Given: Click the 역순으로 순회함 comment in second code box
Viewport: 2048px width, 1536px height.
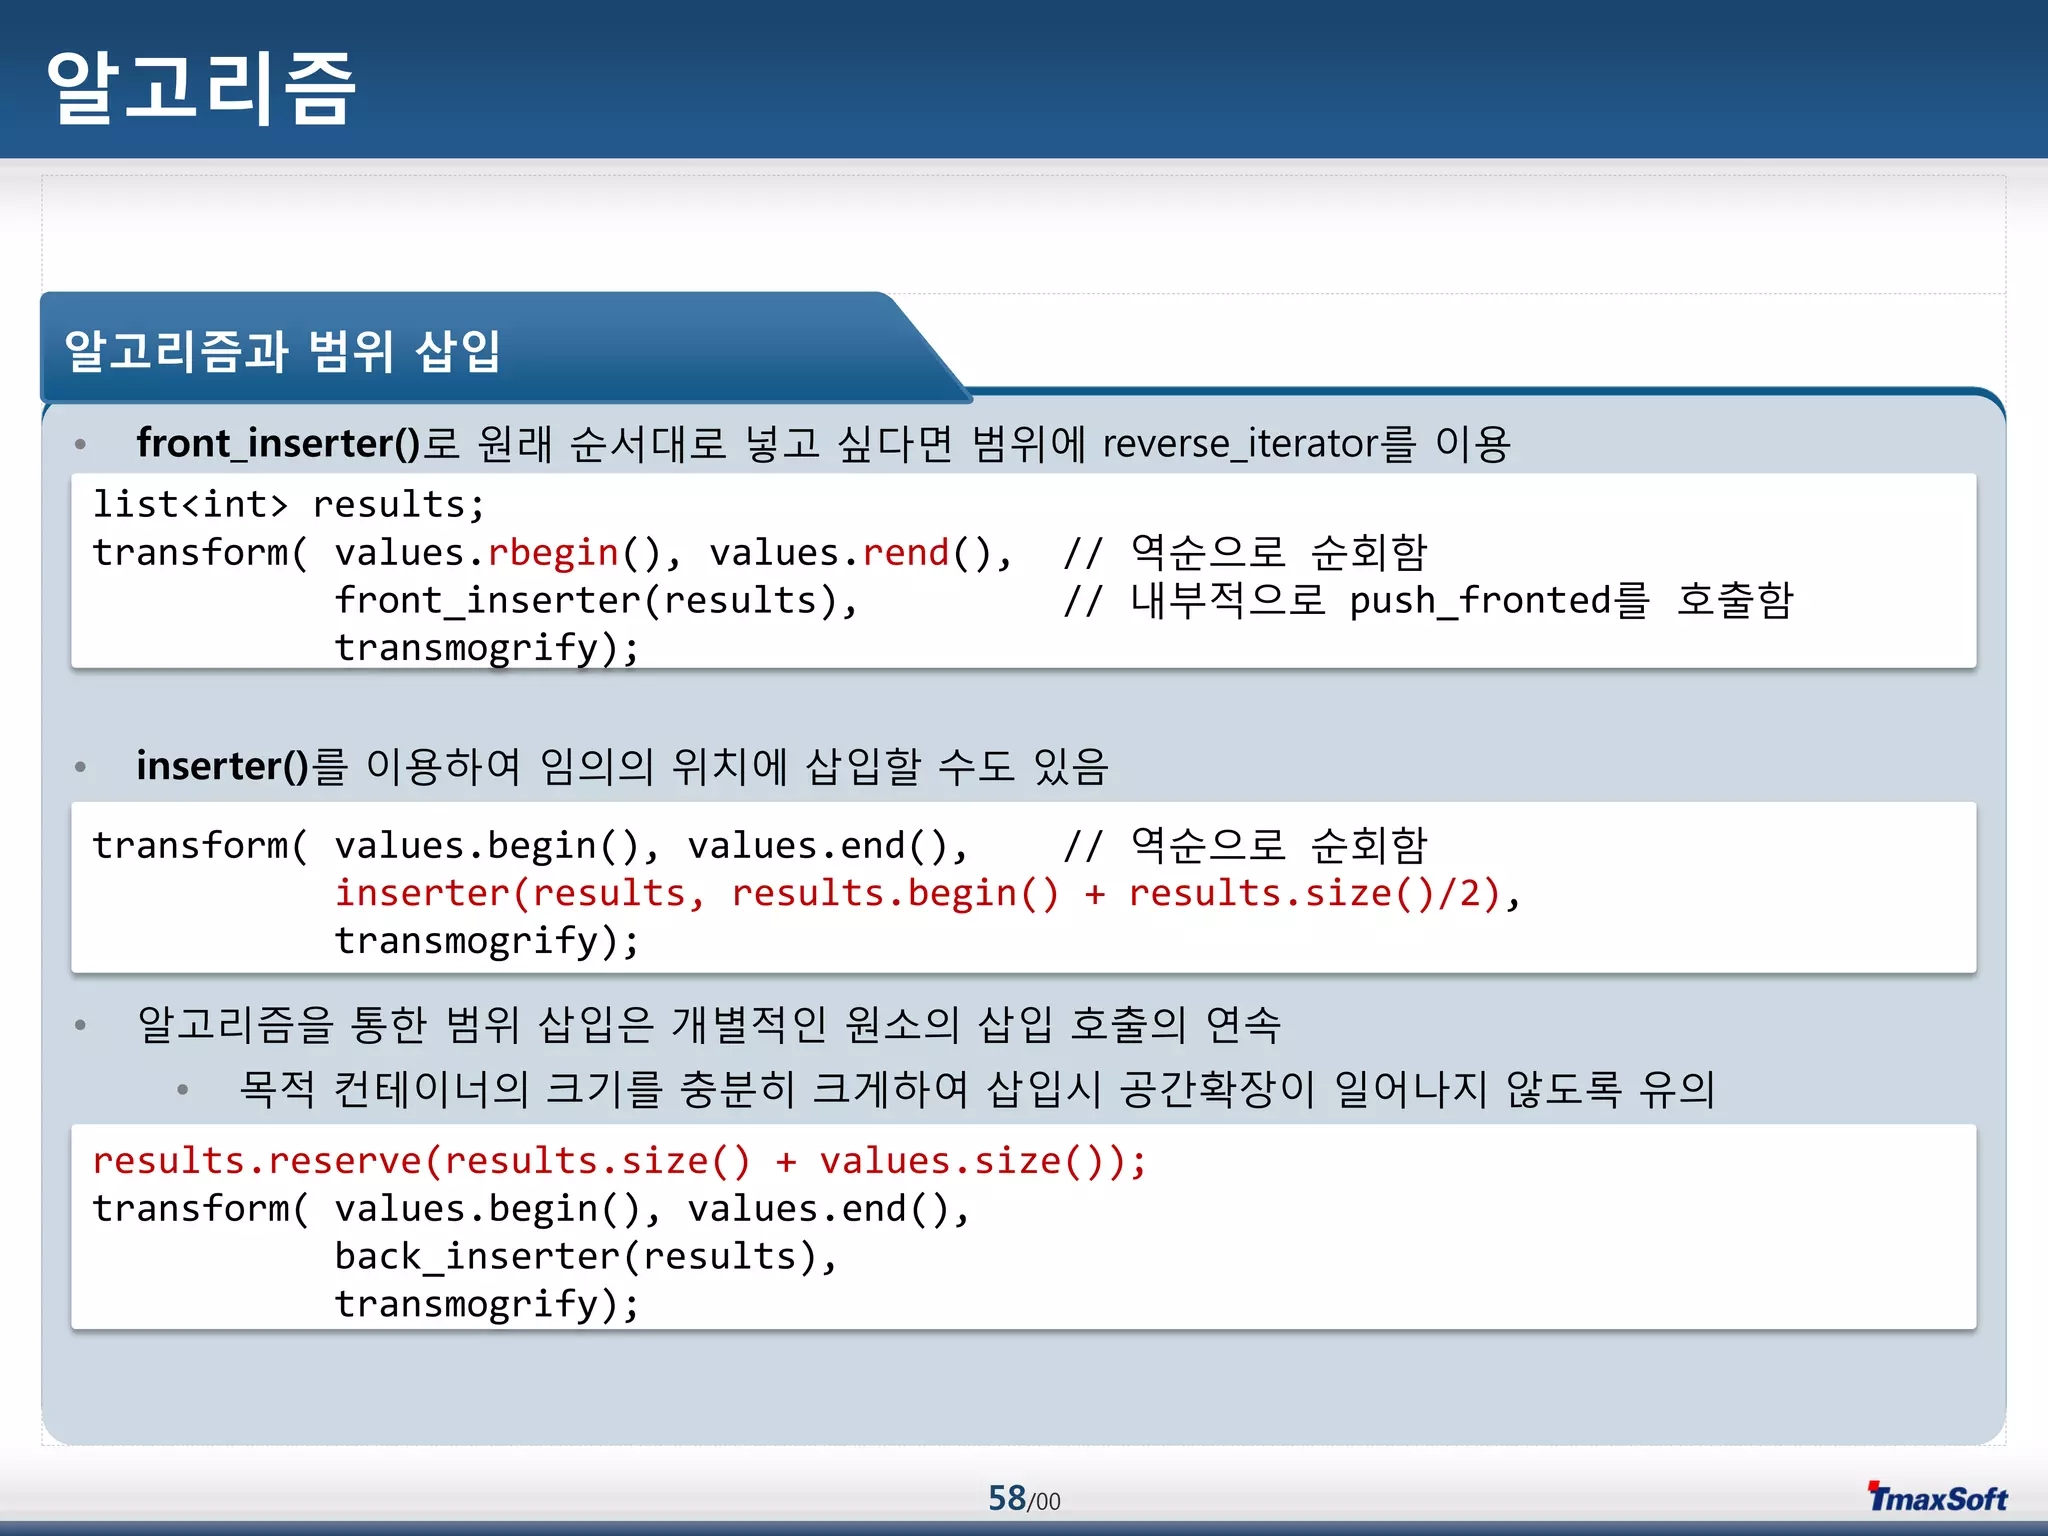Looking at the screenshot, I should point(1245,845).
